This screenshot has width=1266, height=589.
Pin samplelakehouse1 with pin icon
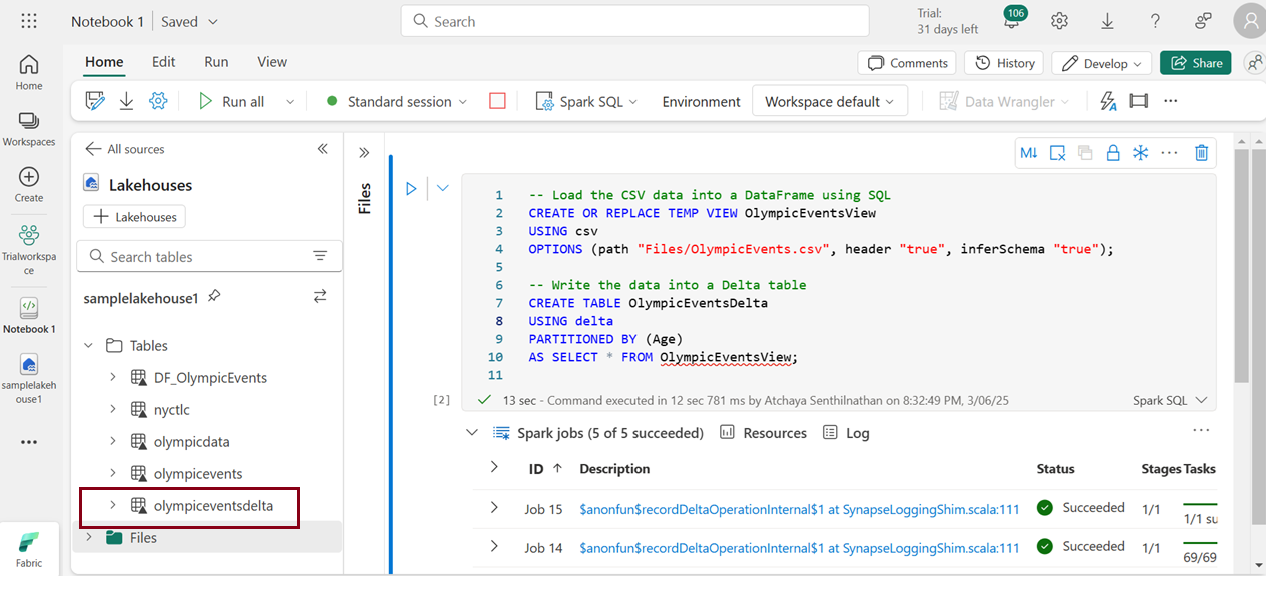click(x=214, y=297)
